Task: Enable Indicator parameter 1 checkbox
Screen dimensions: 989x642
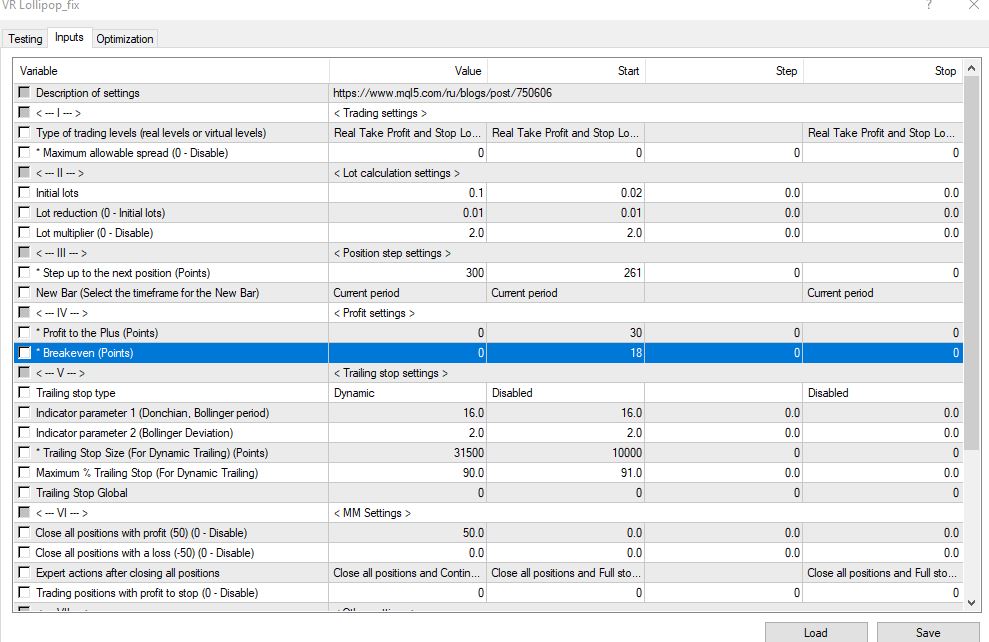Action: click(24, 412)
